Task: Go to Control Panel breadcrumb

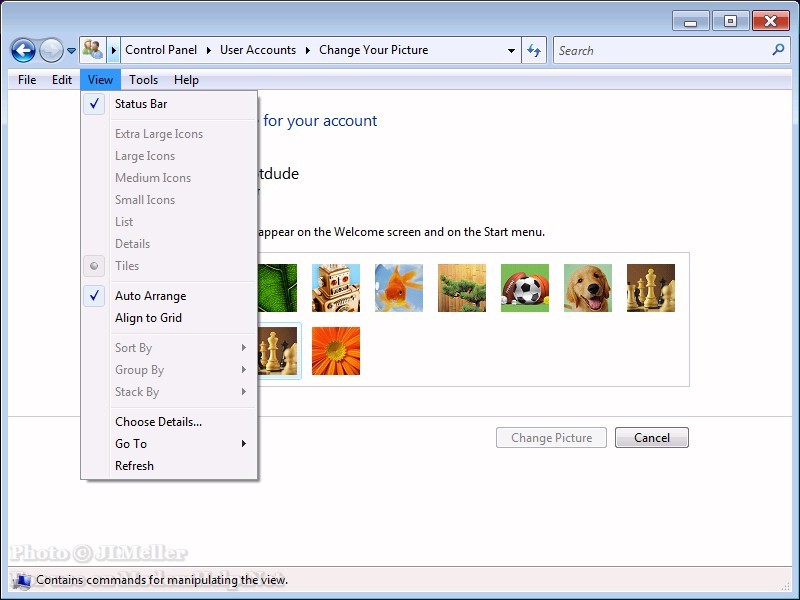Action: [x=161, y=50]
